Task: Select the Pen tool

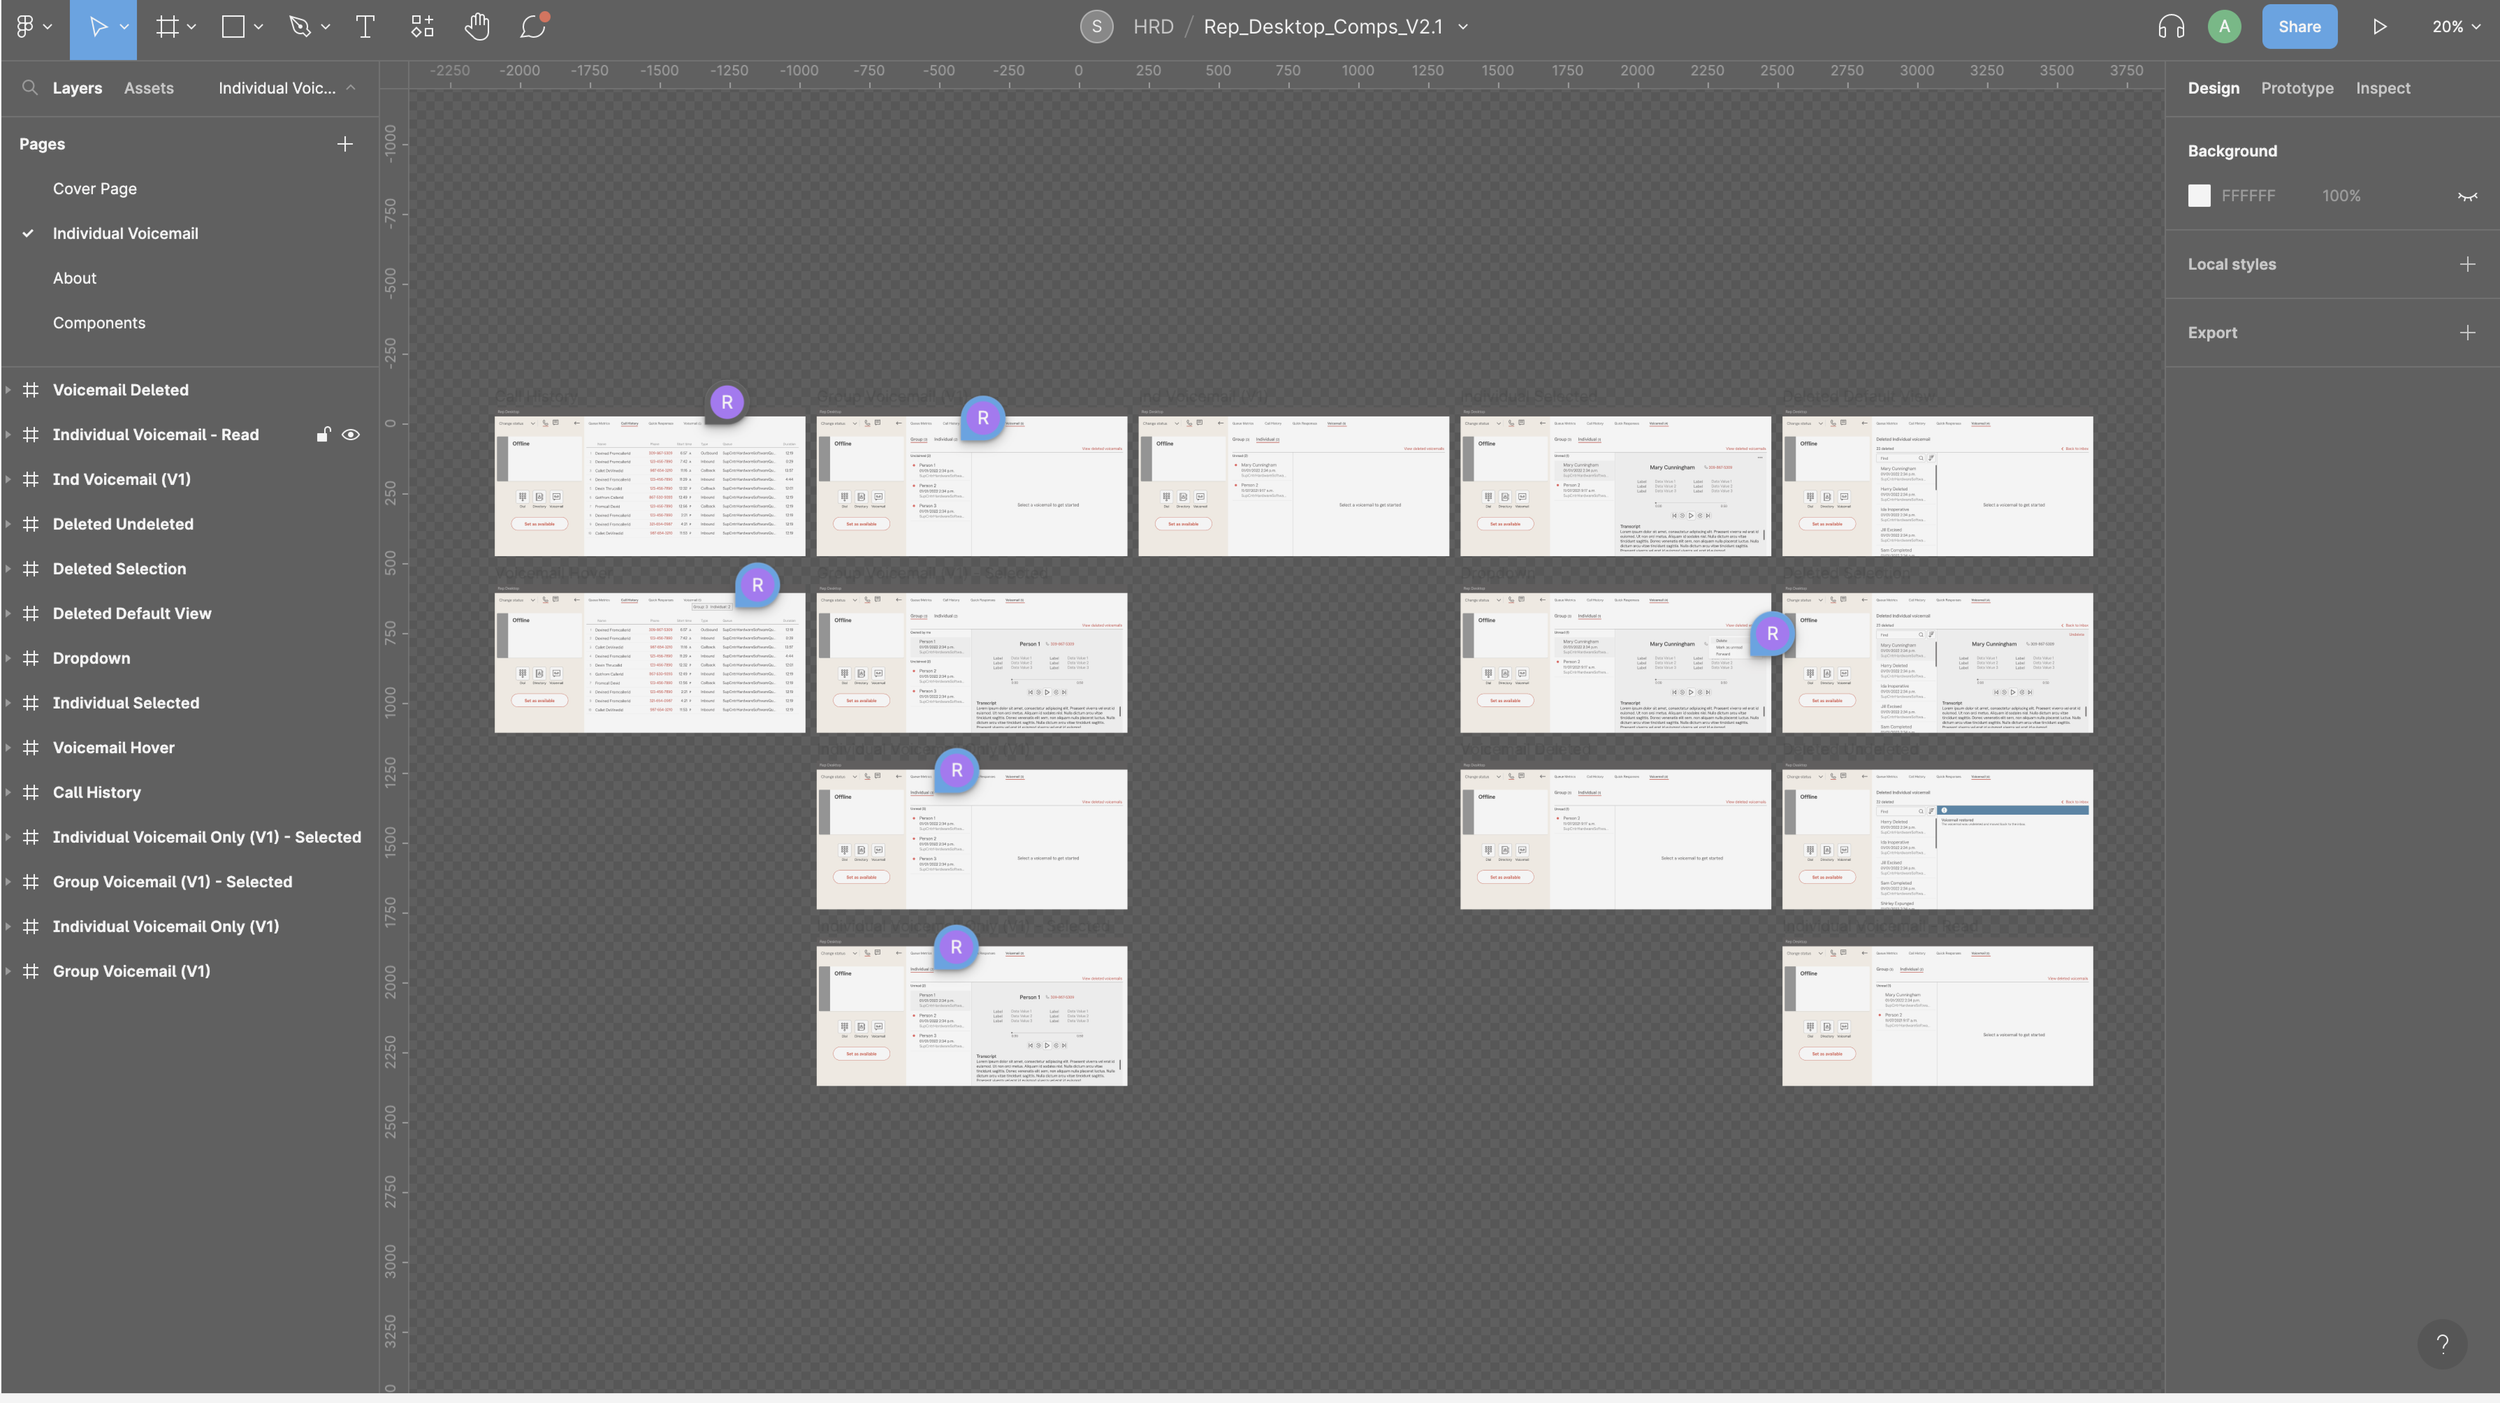Action: (x=300, y=27)
